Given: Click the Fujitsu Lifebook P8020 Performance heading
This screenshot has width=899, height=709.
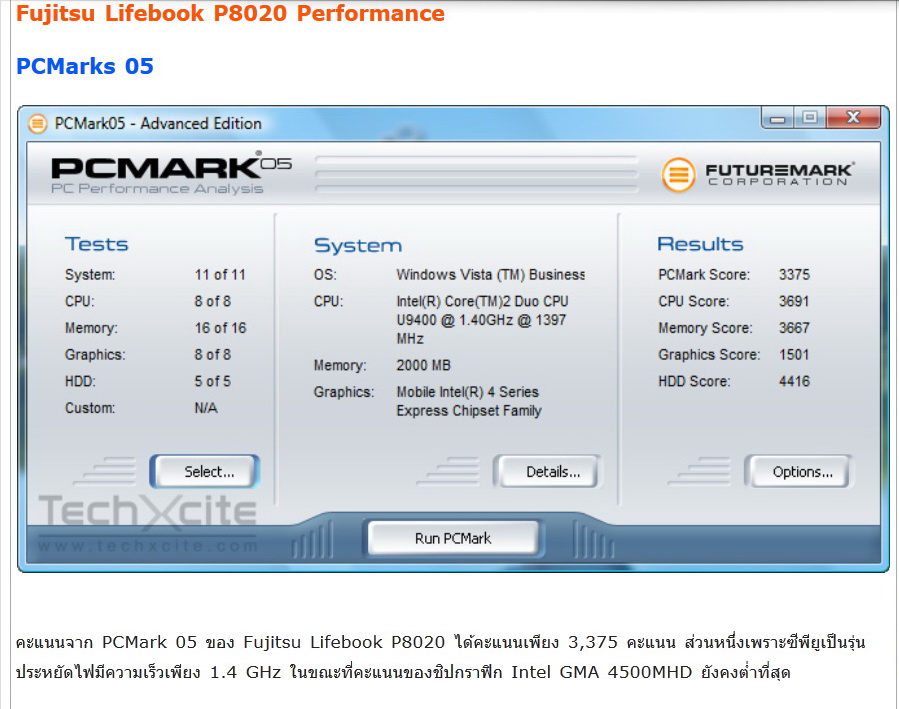Looking at the screenshot, I should click(x=230, y=13).
